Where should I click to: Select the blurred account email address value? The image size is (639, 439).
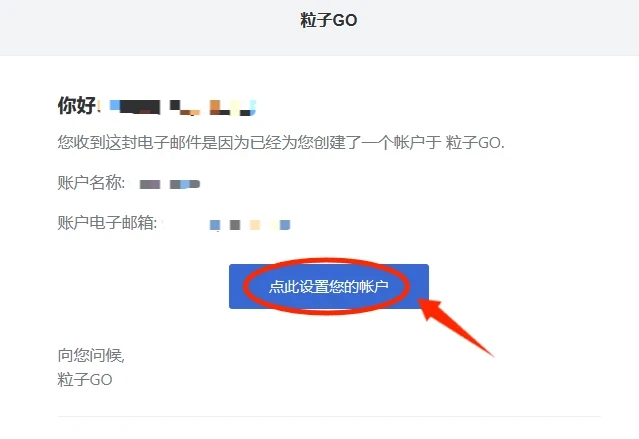(x=250, y=225)
